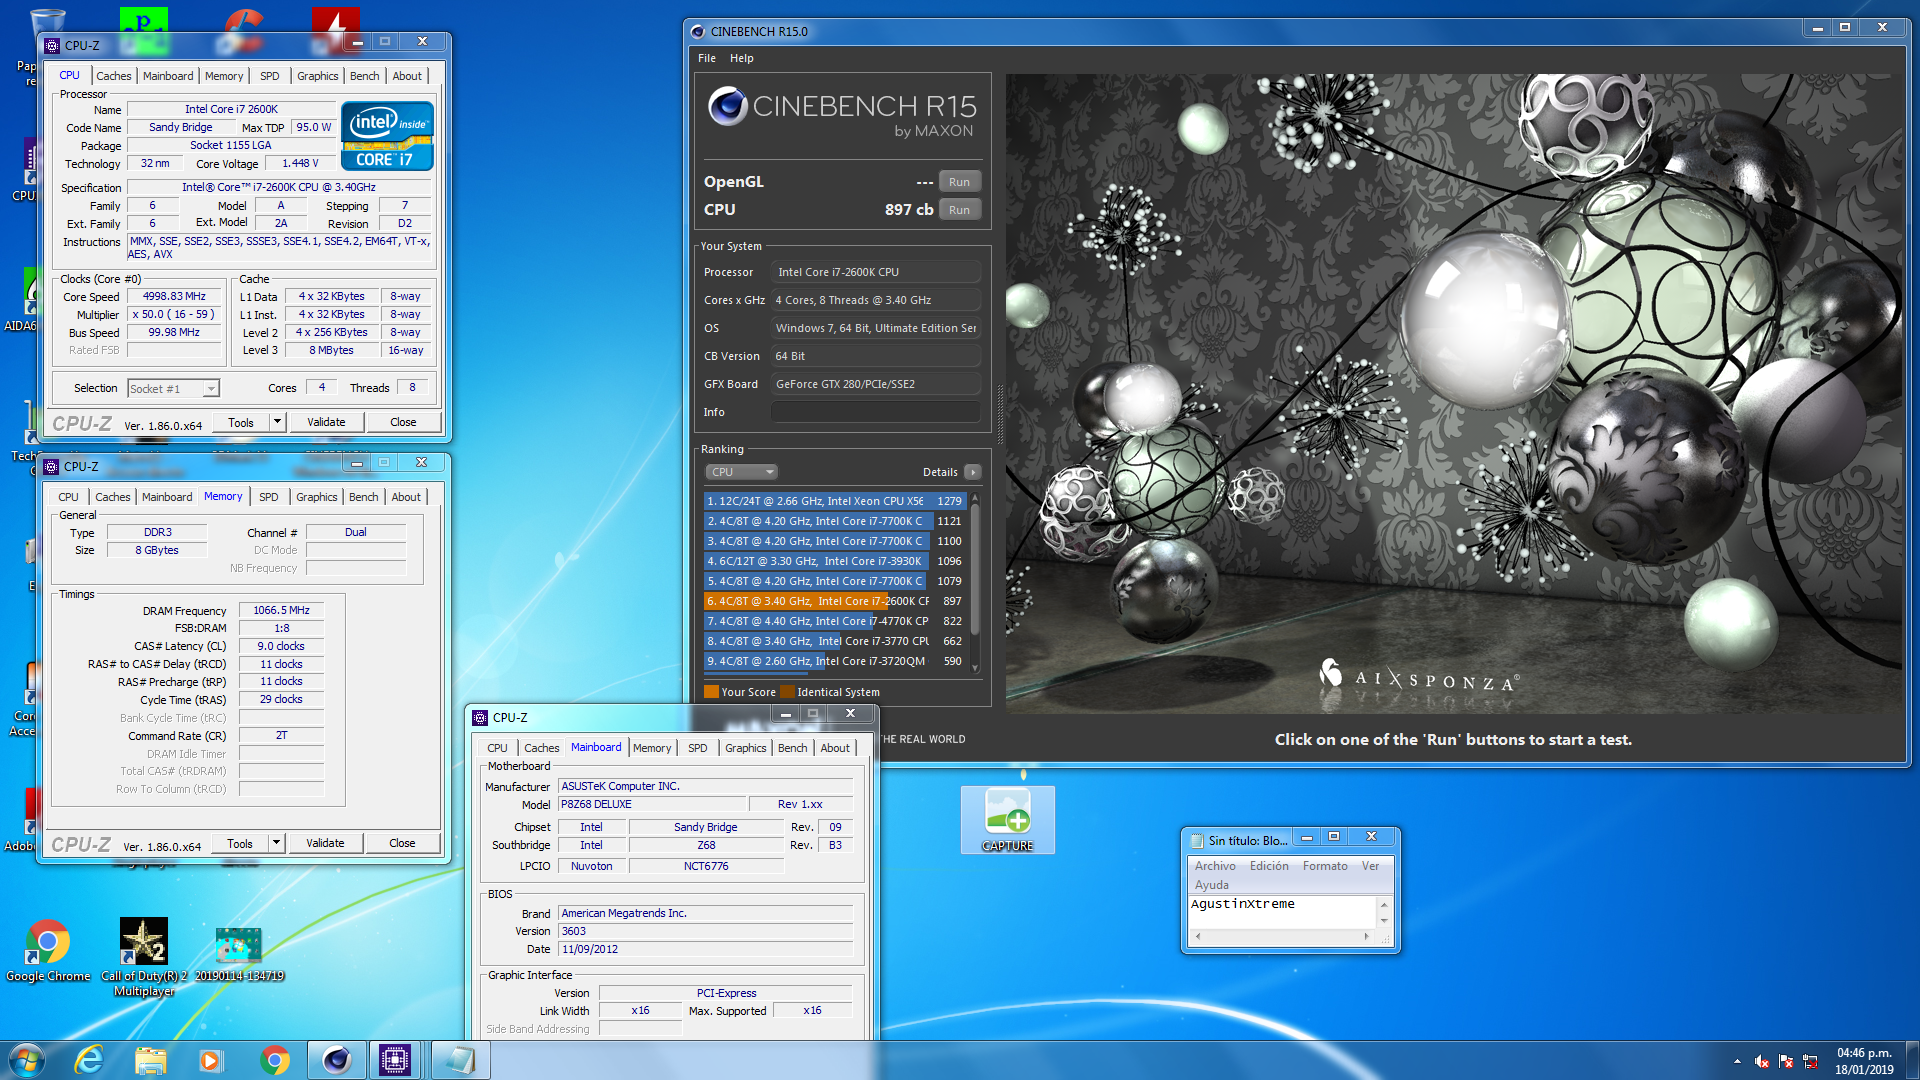Click Close button in top CPU-Z window
Viewport: 1920px width, 1080px height.
(x=403, y=422)
